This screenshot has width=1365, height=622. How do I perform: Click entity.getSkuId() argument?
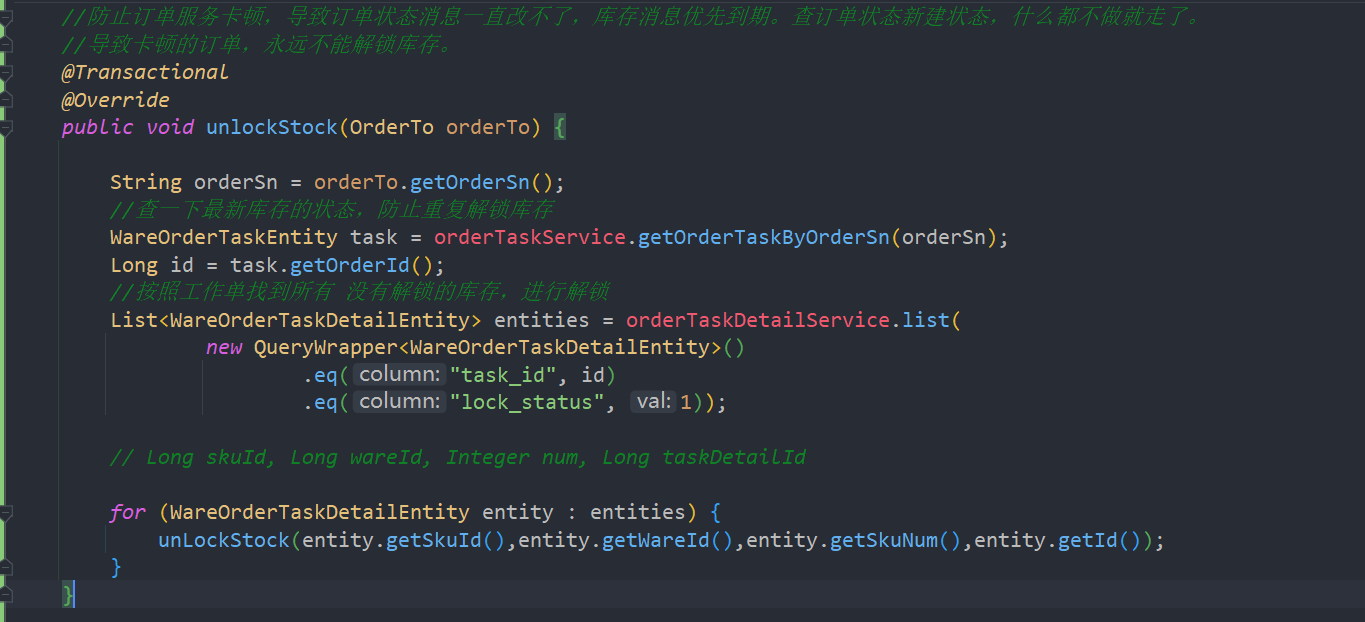point(404,540)
